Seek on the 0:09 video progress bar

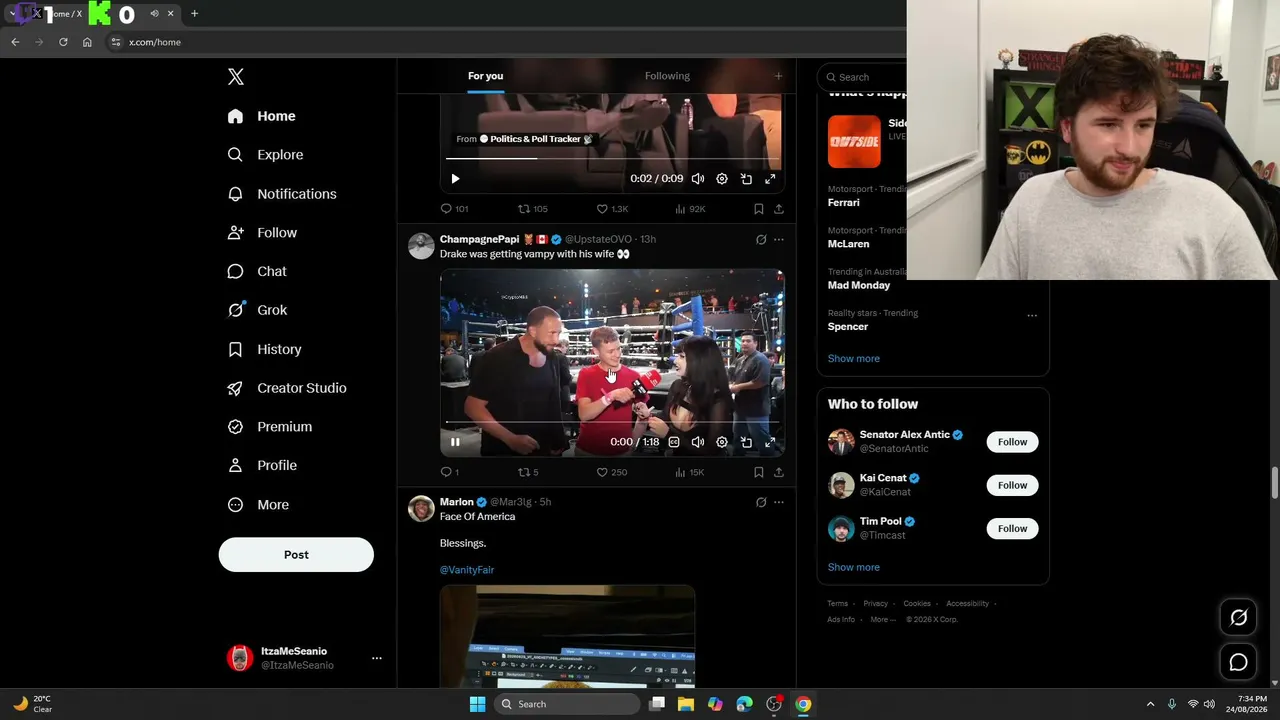(612, 158)
